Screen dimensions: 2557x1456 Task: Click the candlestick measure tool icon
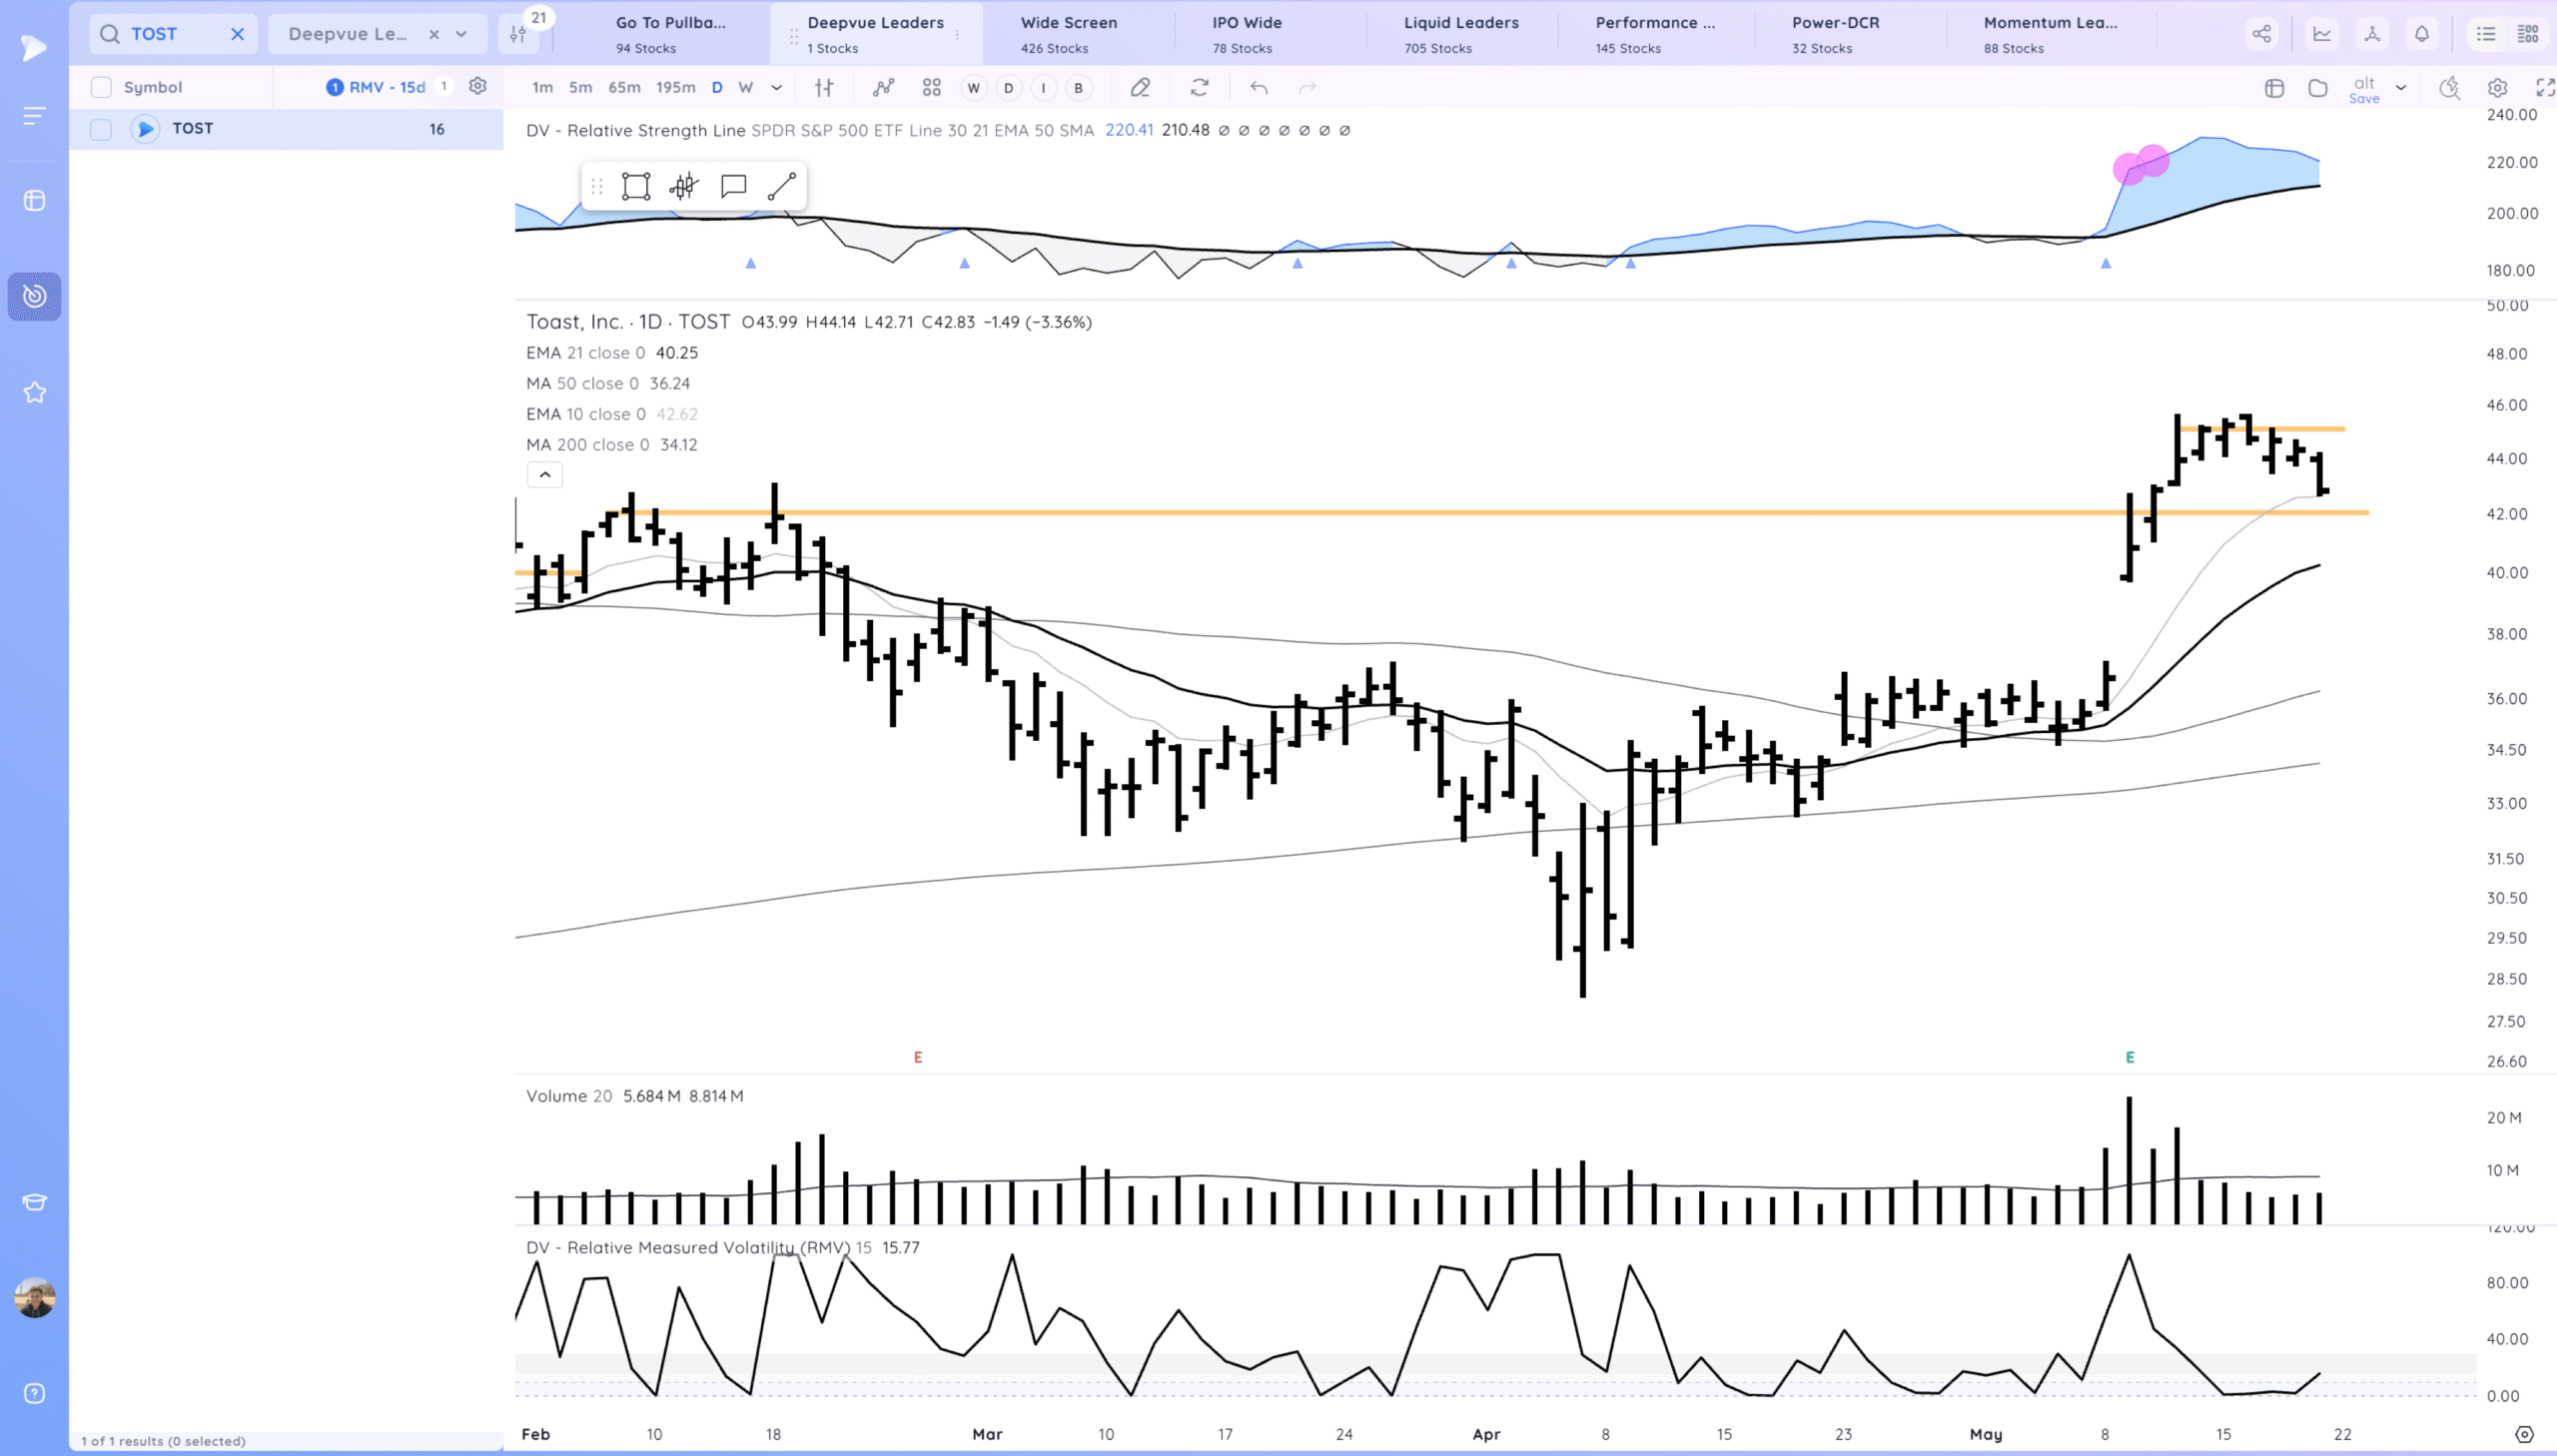tap(684, 187)
